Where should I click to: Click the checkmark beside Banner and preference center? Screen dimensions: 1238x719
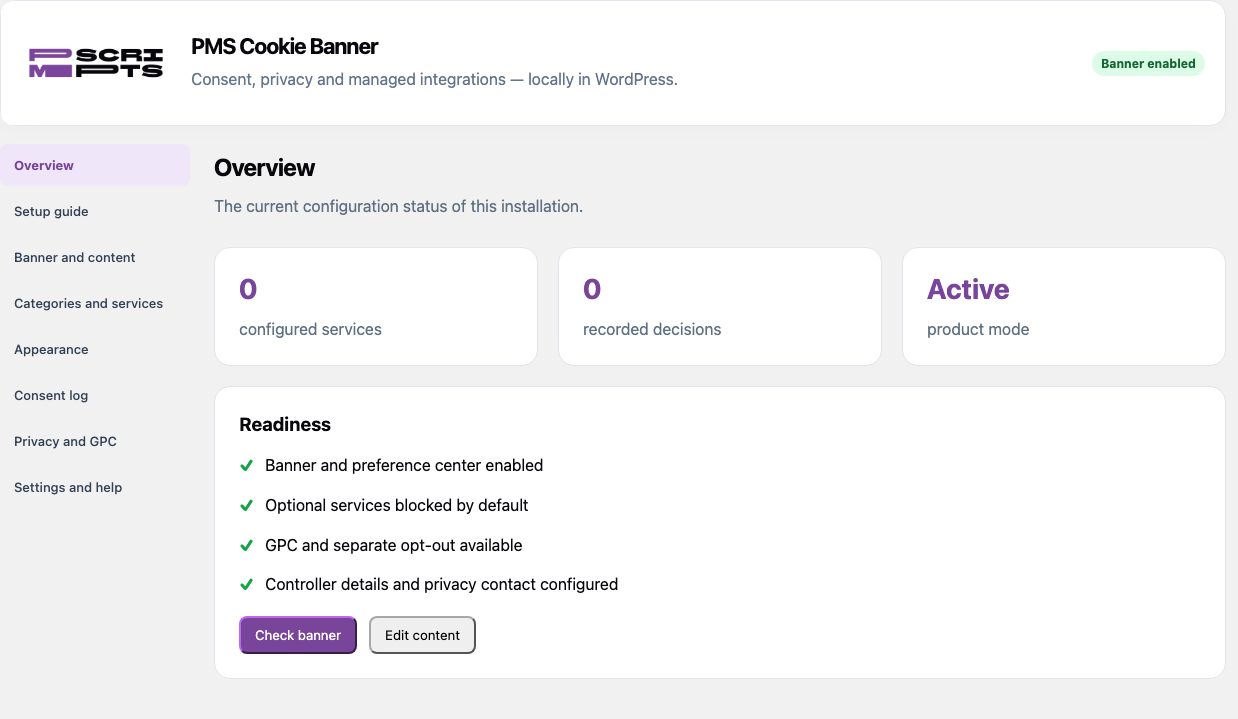coord(246,465)
